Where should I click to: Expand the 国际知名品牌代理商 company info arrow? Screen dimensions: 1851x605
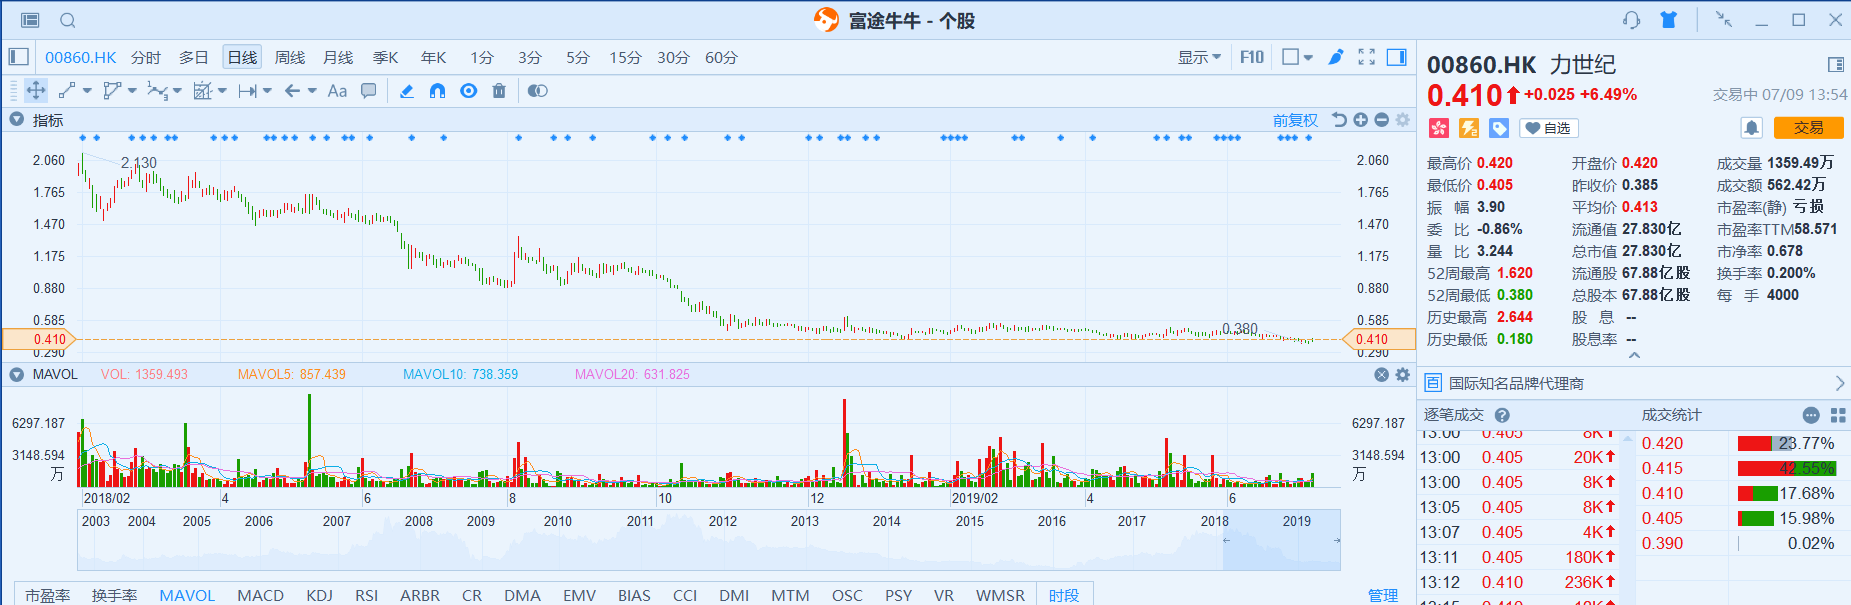pyautogui.click(x=1839, y=383)
